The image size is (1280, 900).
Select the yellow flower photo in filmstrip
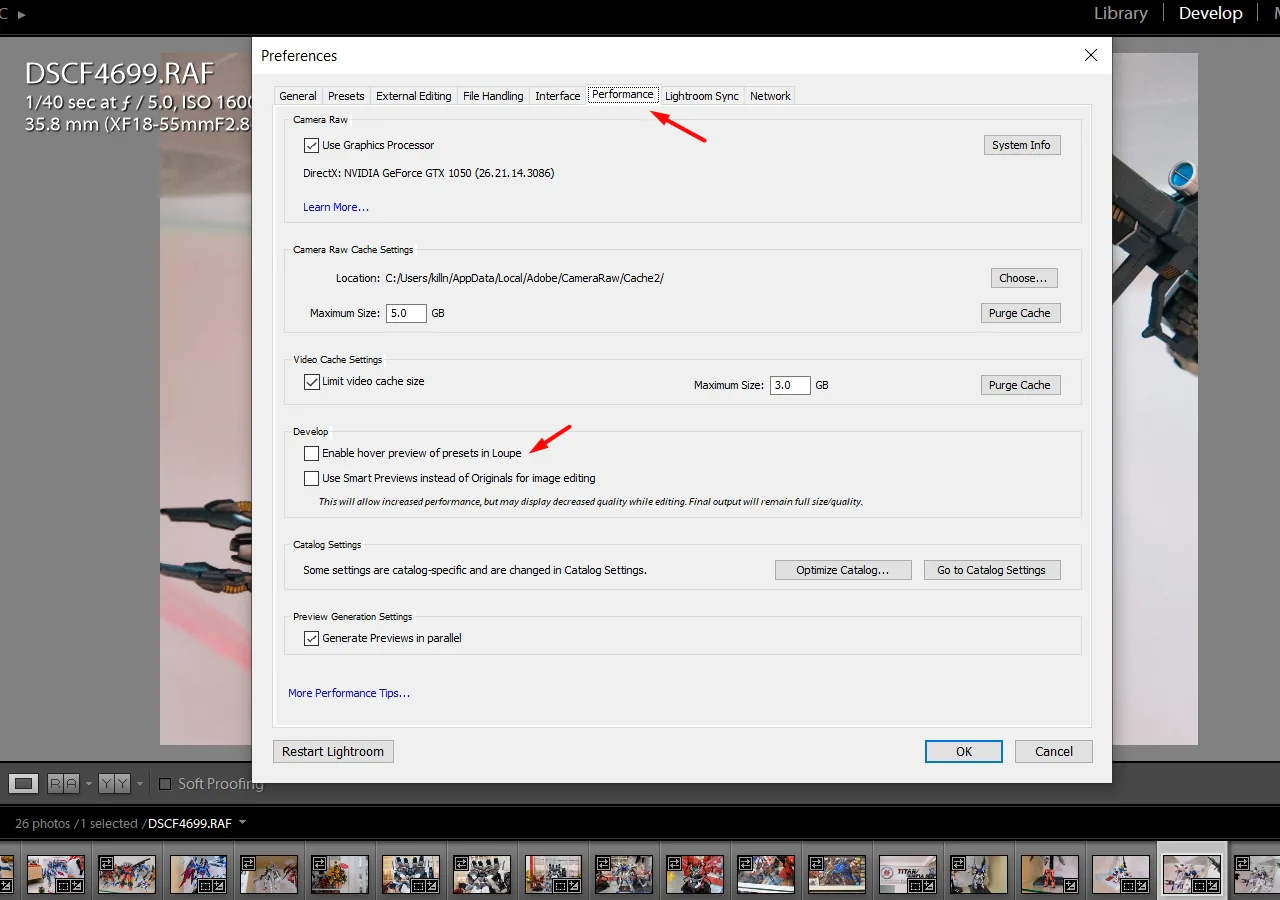(340, 874)
